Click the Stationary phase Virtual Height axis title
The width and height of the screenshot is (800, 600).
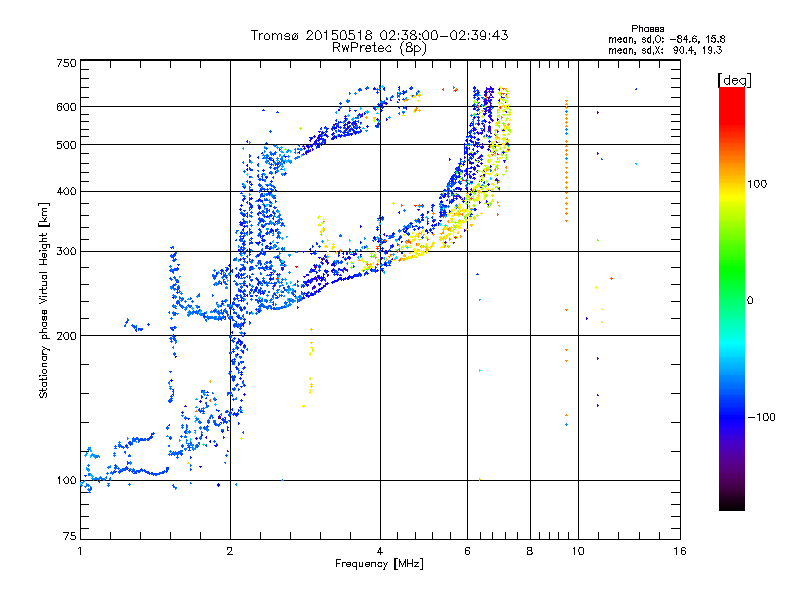coord(43,300)
